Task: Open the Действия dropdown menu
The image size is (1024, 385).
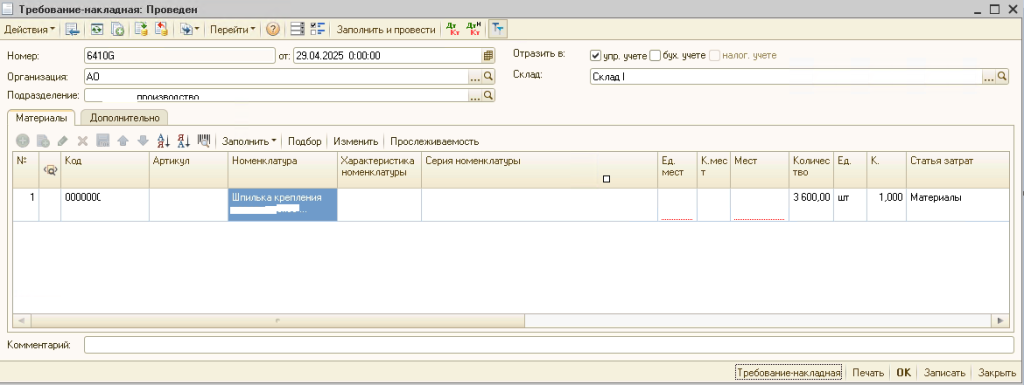Action: 30,29
